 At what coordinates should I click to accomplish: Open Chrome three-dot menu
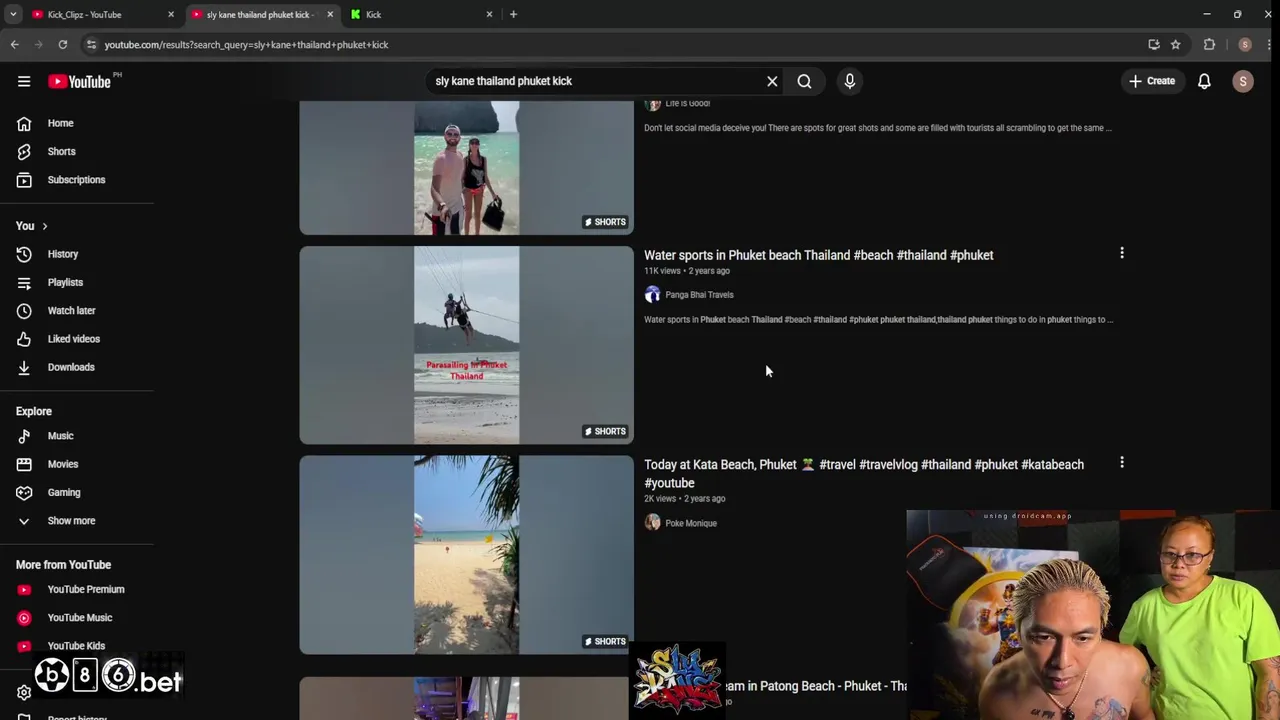point(1267,44)
